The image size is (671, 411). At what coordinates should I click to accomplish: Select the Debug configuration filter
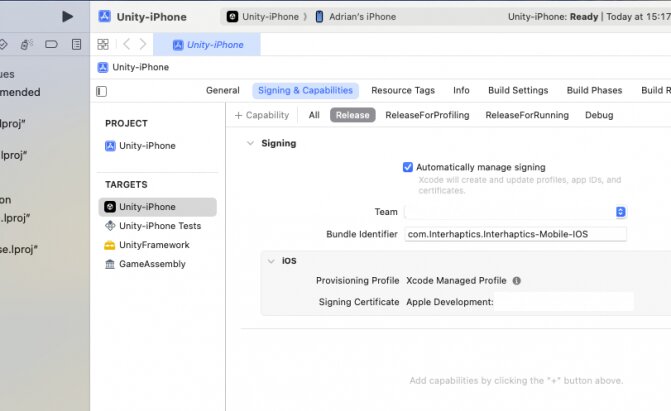[599, 115]
